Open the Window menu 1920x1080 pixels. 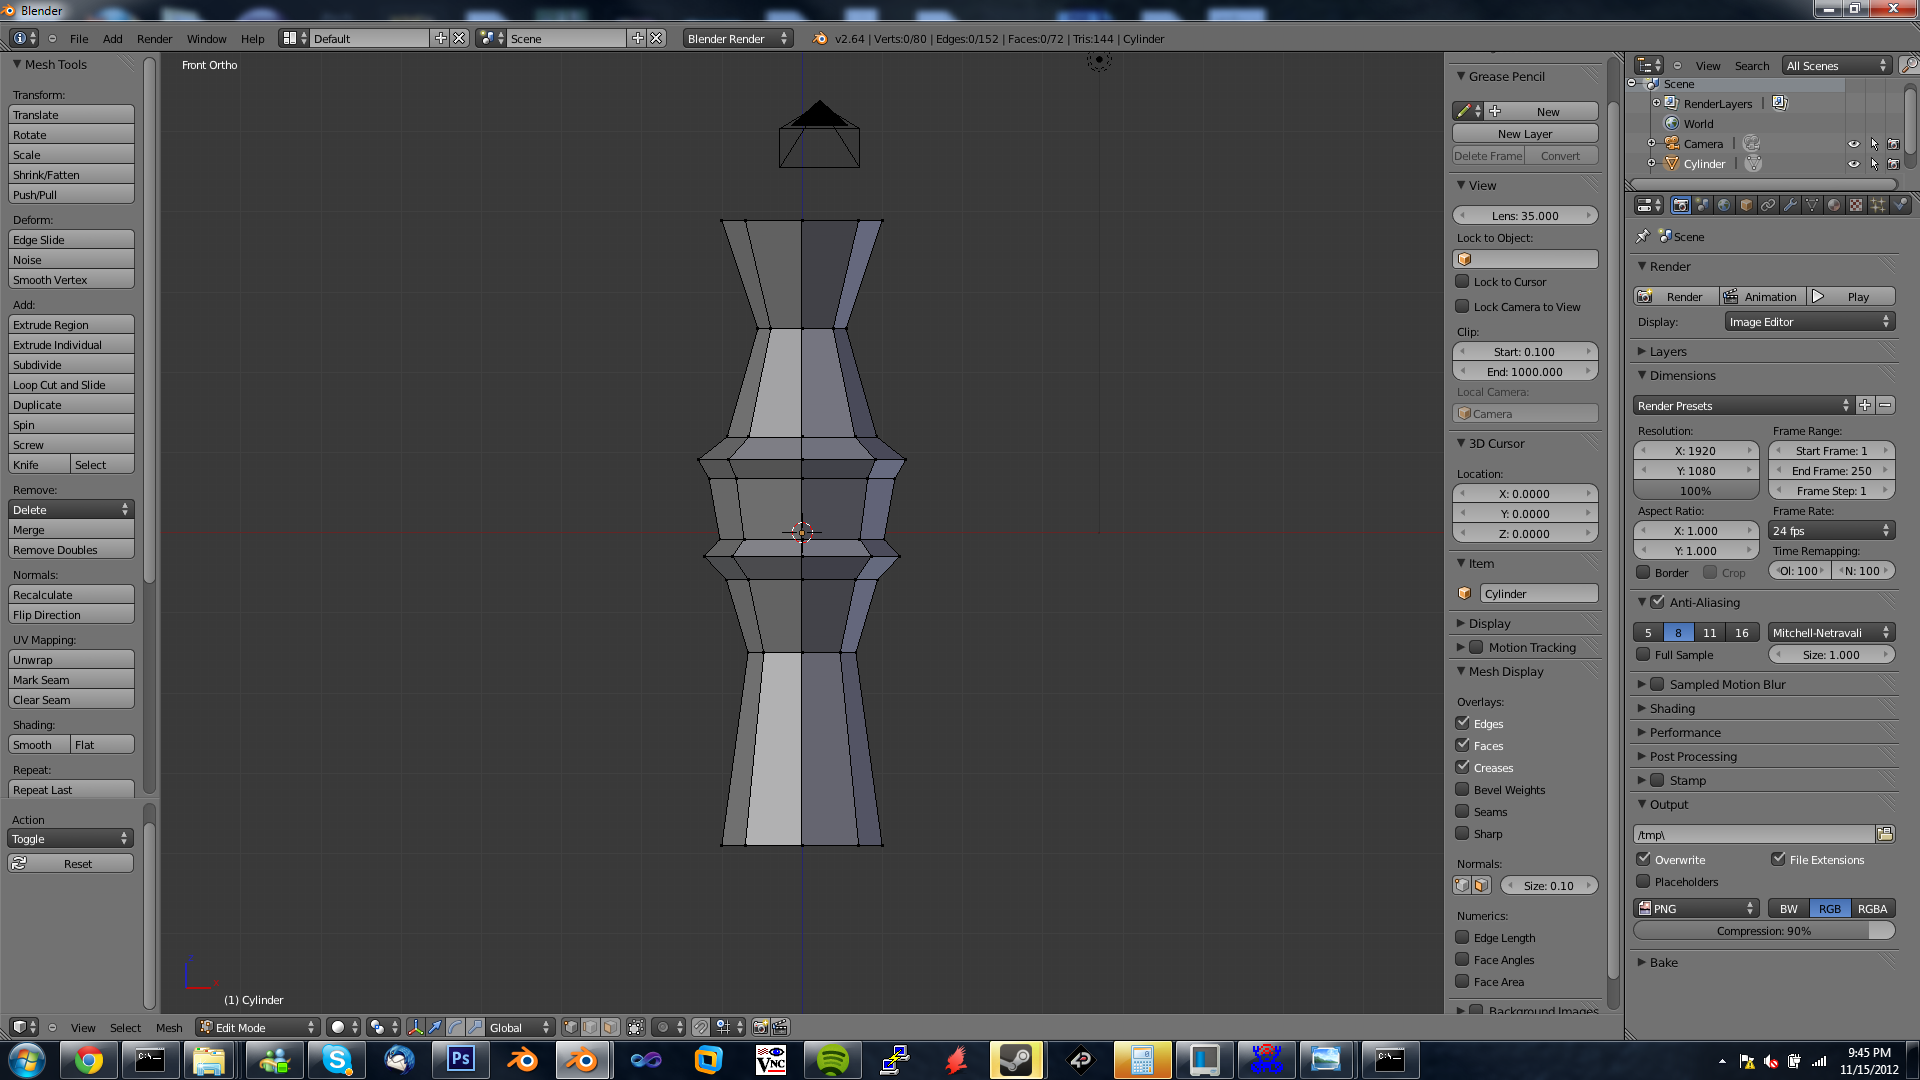point(206,38)
